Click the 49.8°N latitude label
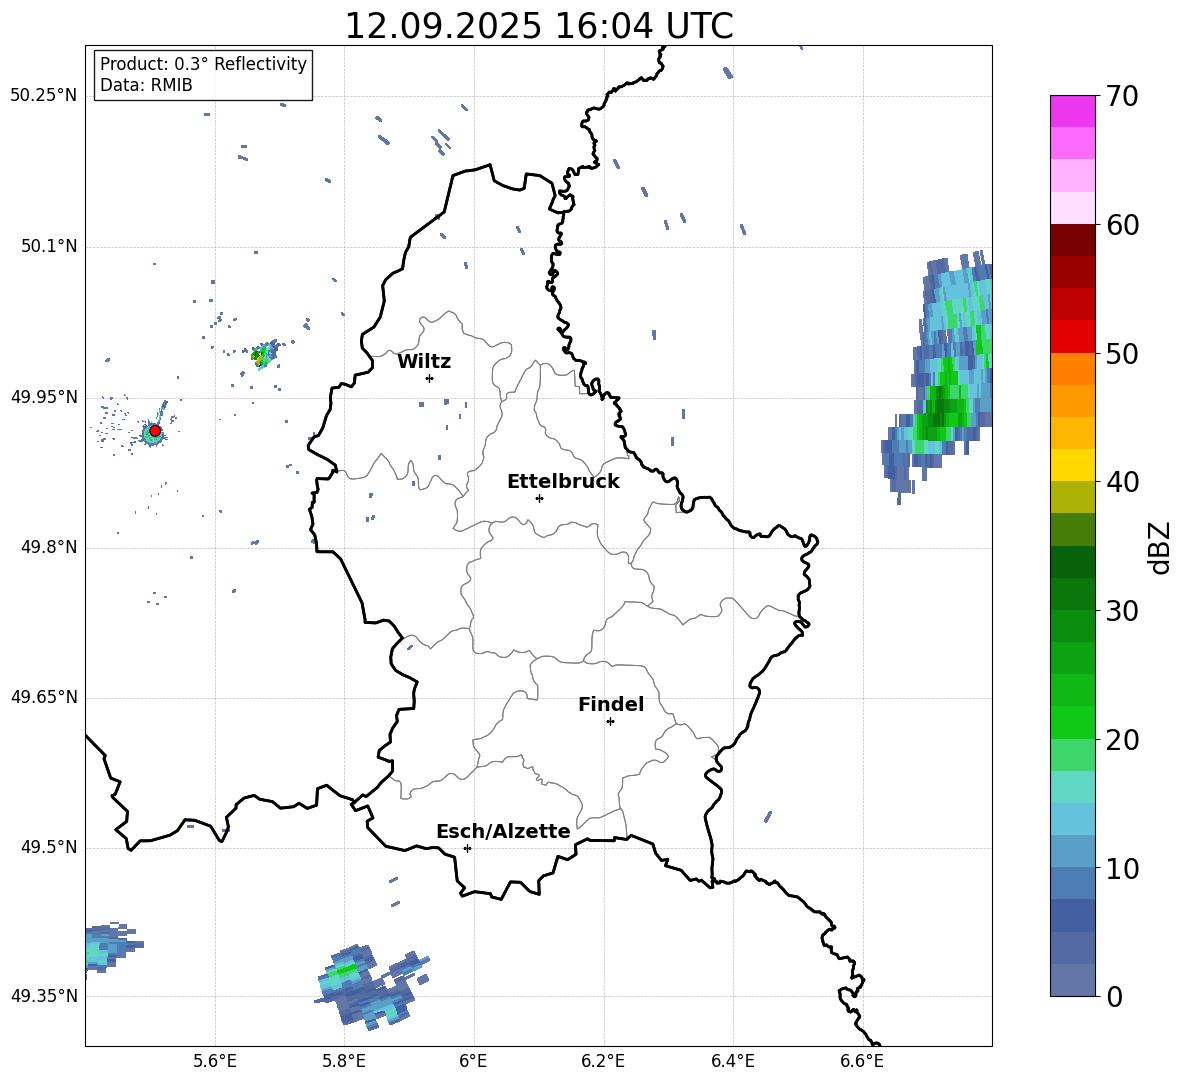The width and height of the screenshot is (1184, 1081). click(49, 547)
